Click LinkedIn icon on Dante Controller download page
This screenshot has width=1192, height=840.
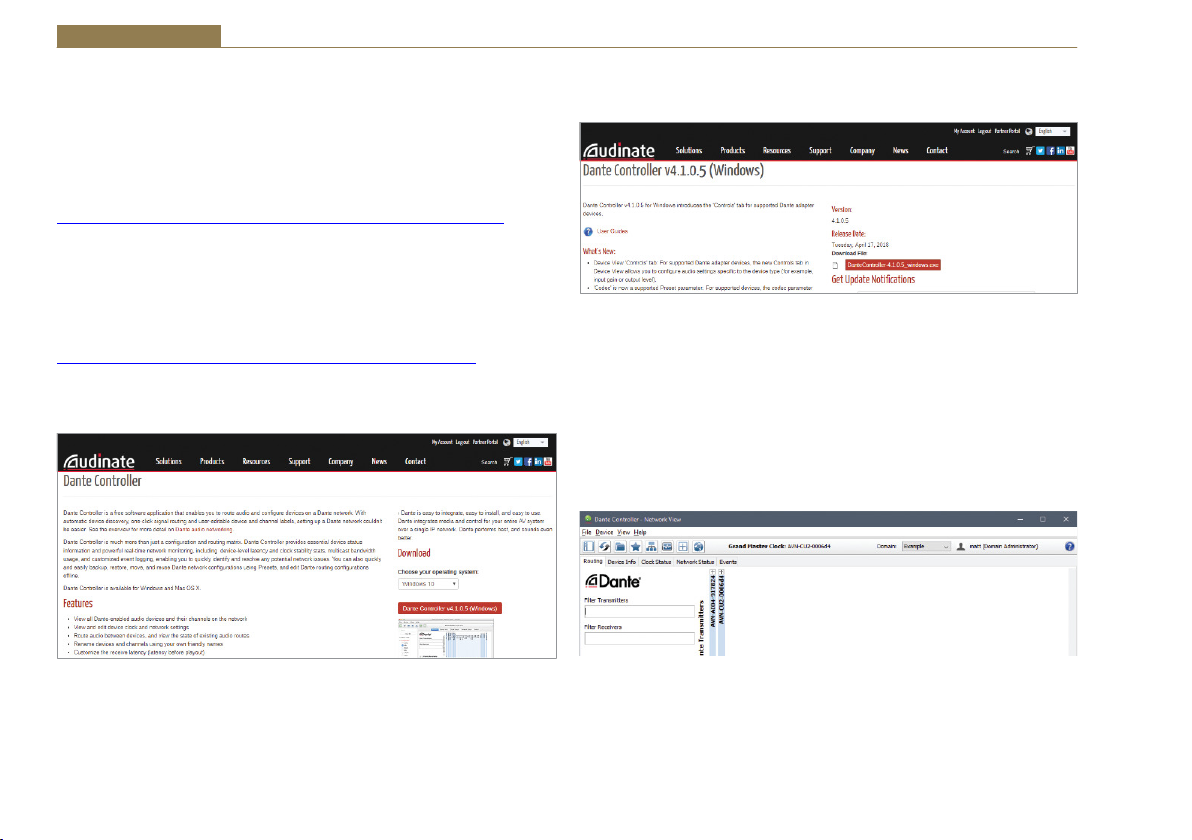click(x=538, y=461)
